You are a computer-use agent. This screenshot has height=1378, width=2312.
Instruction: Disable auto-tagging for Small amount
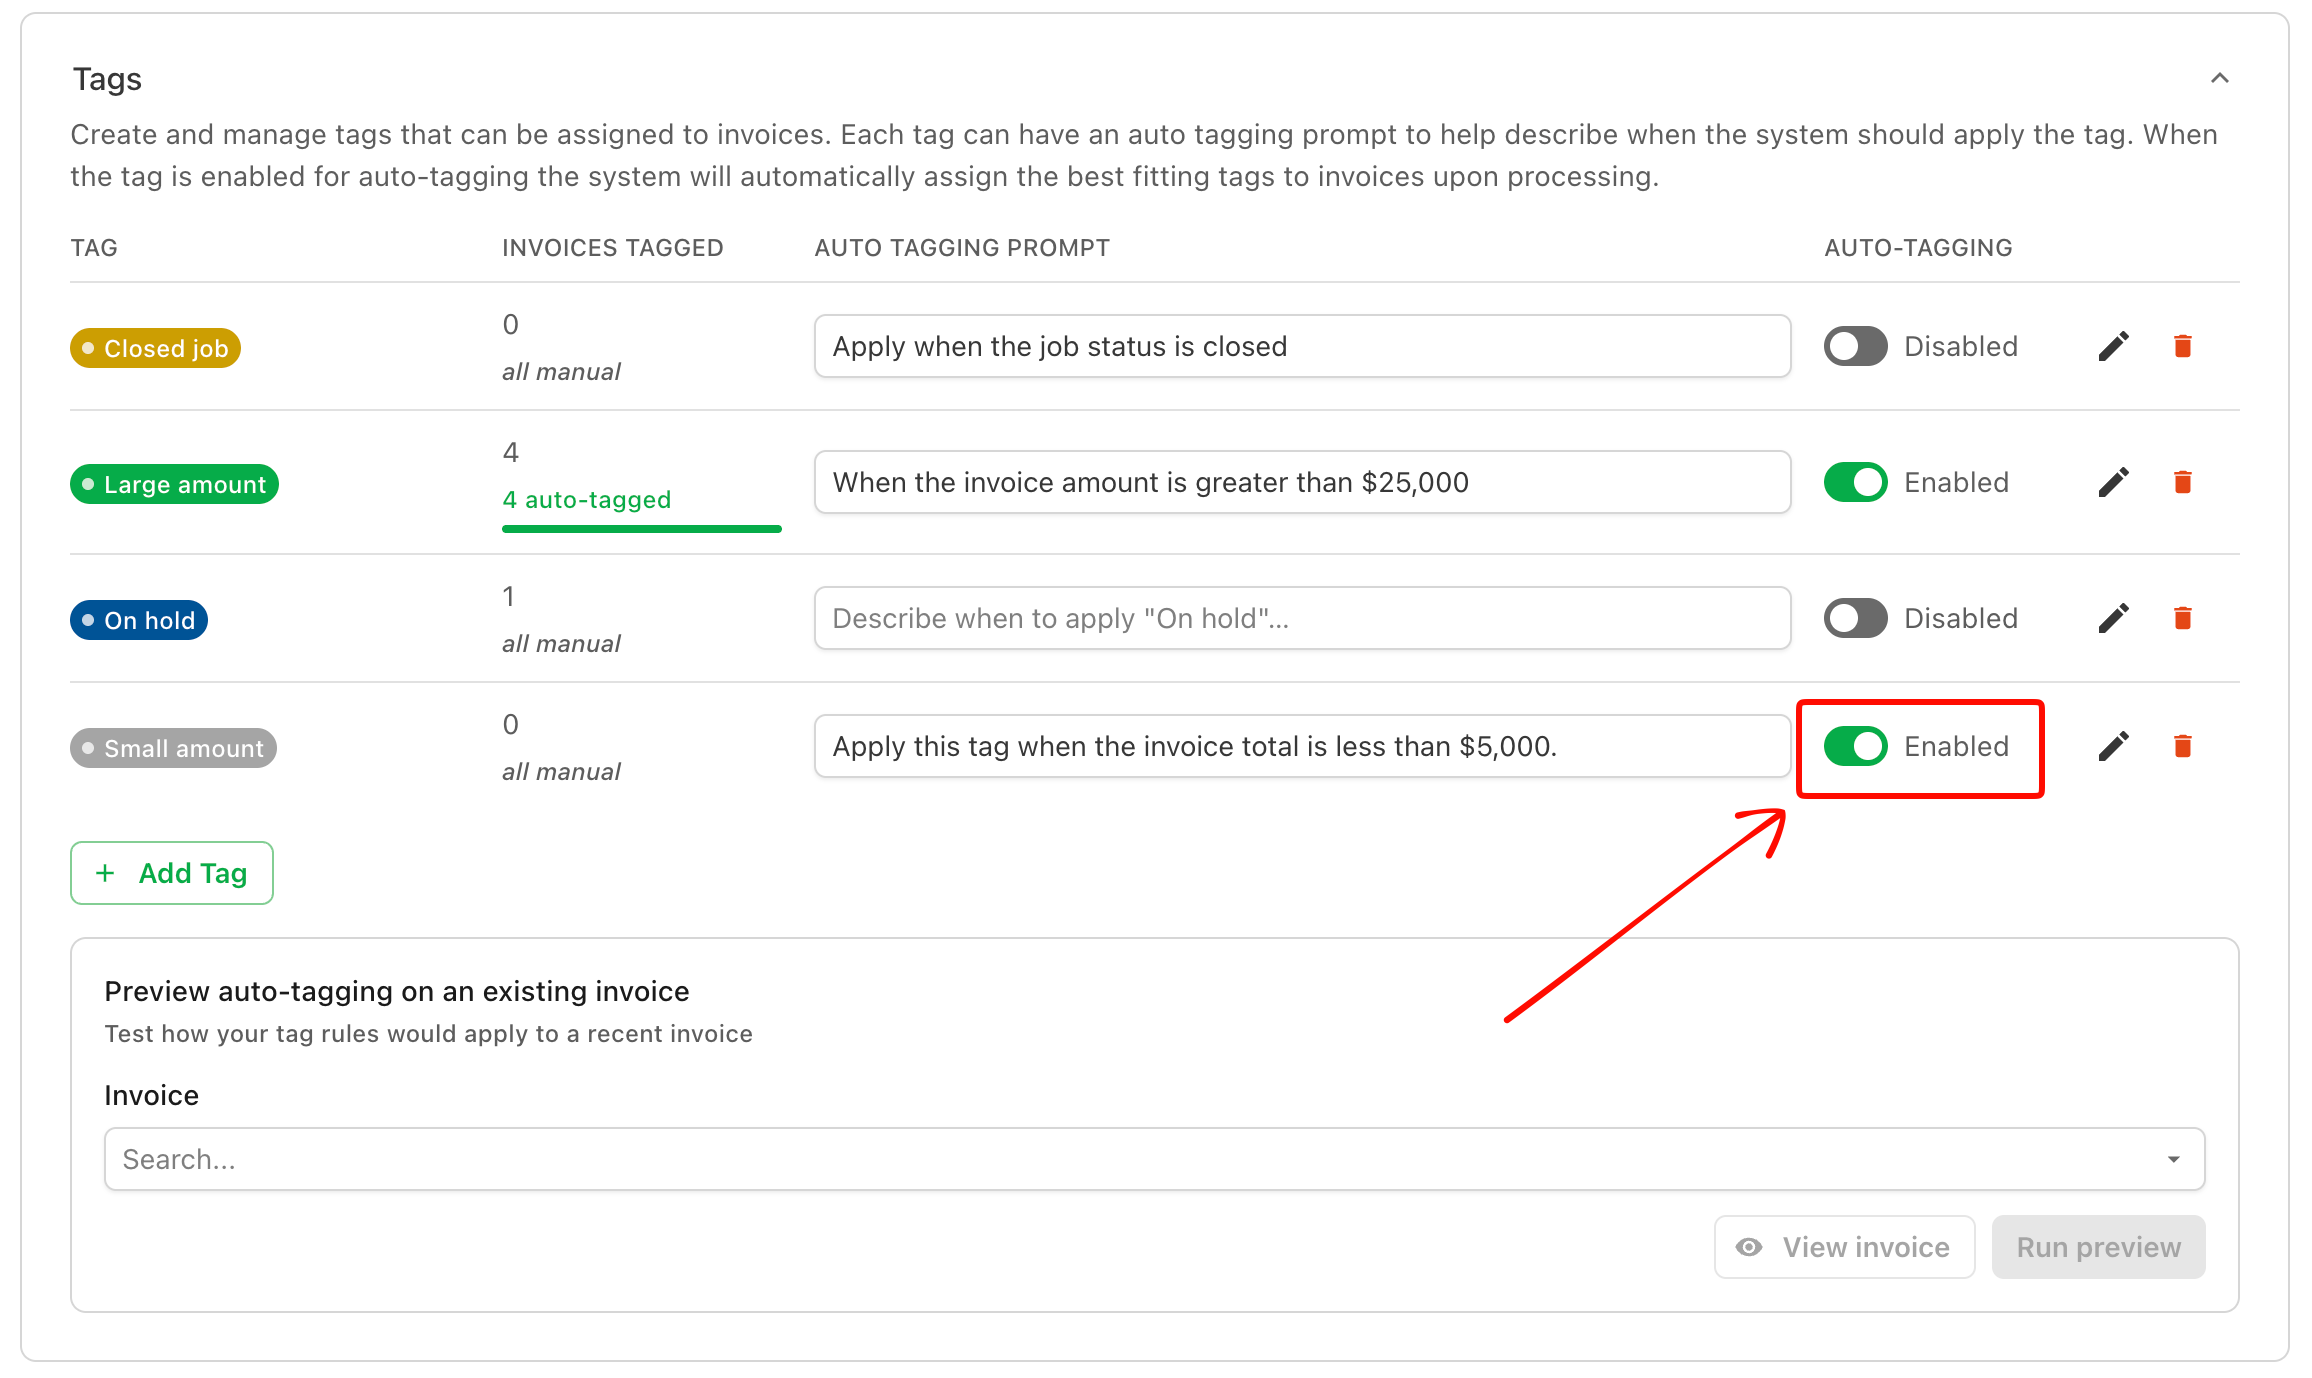click(1855, 746)
